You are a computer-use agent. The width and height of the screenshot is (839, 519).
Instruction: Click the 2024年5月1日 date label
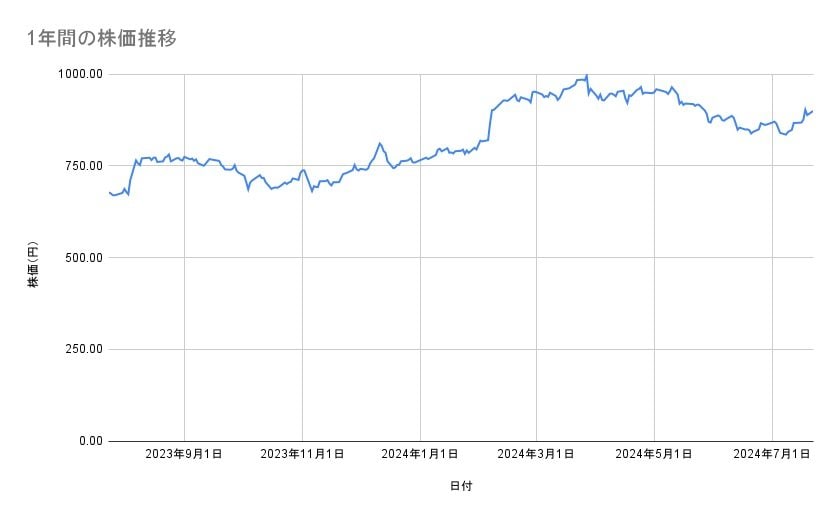[655, 455]
